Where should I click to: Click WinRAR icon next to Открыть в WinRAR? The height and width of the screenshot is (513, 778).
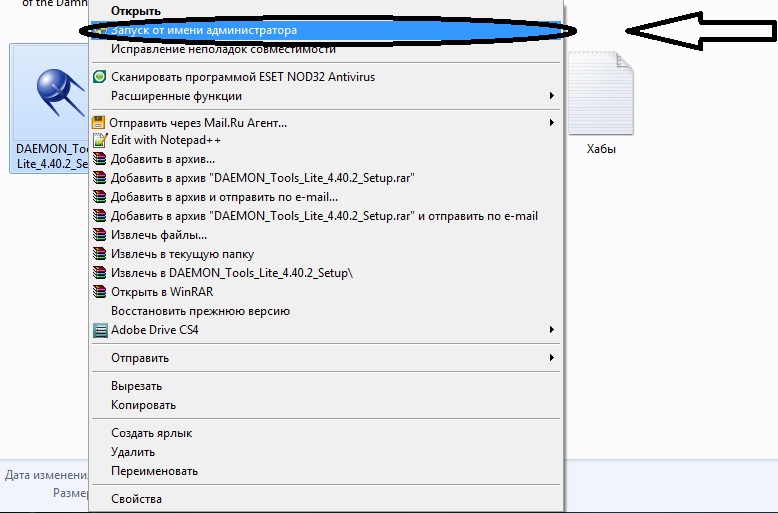click(x=100, y=292)
